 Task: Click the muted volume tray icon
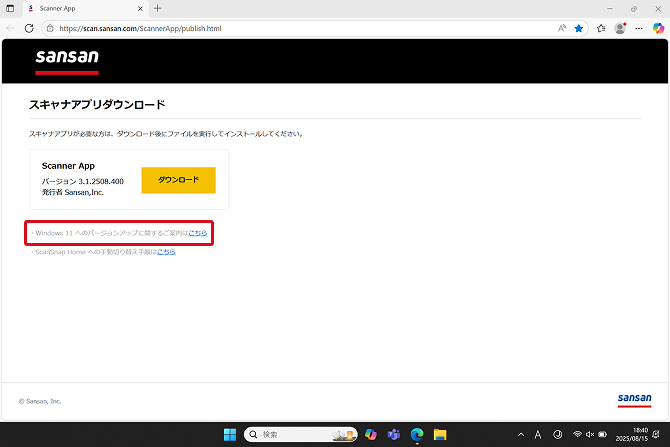click(590, 435)
